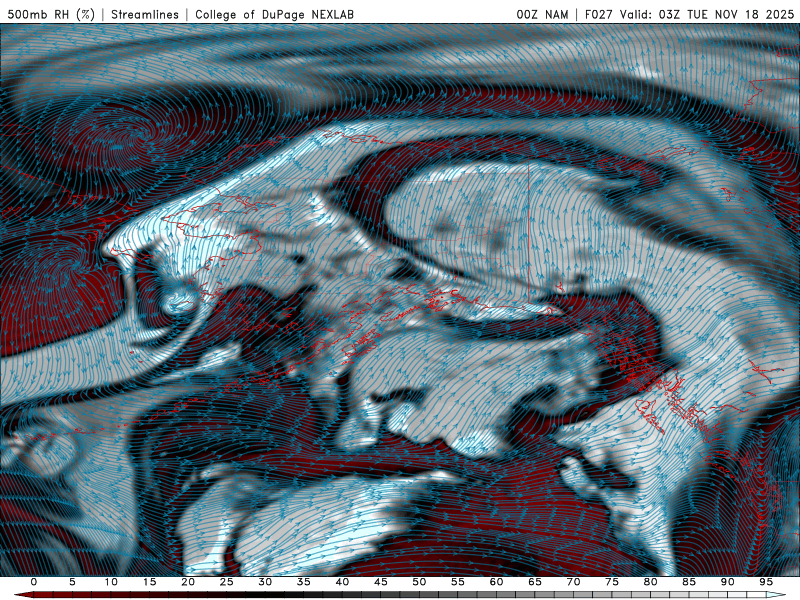The height and width of the screenshot is (600, 800).
Task: Click the "Valid: 03Z TUE NOV 18 2025" text
Action: pyautogui.click(x=707, y=14)
